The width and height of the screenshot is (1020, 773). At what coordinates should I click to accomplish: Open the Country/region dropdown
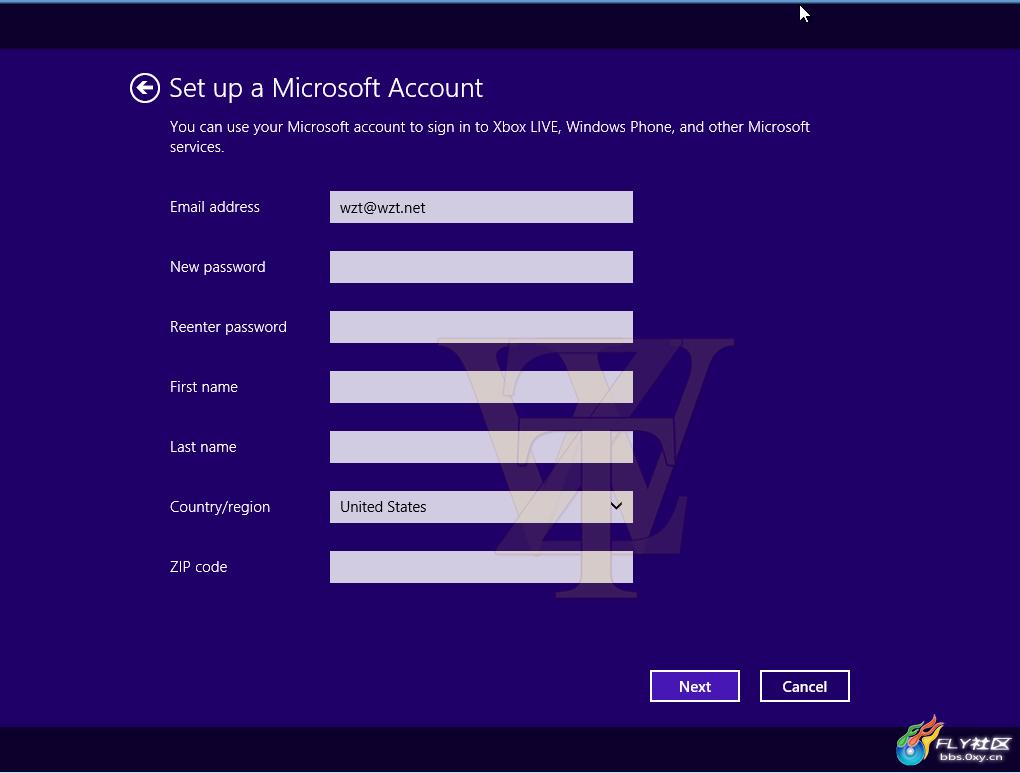[x=481, y=507]
